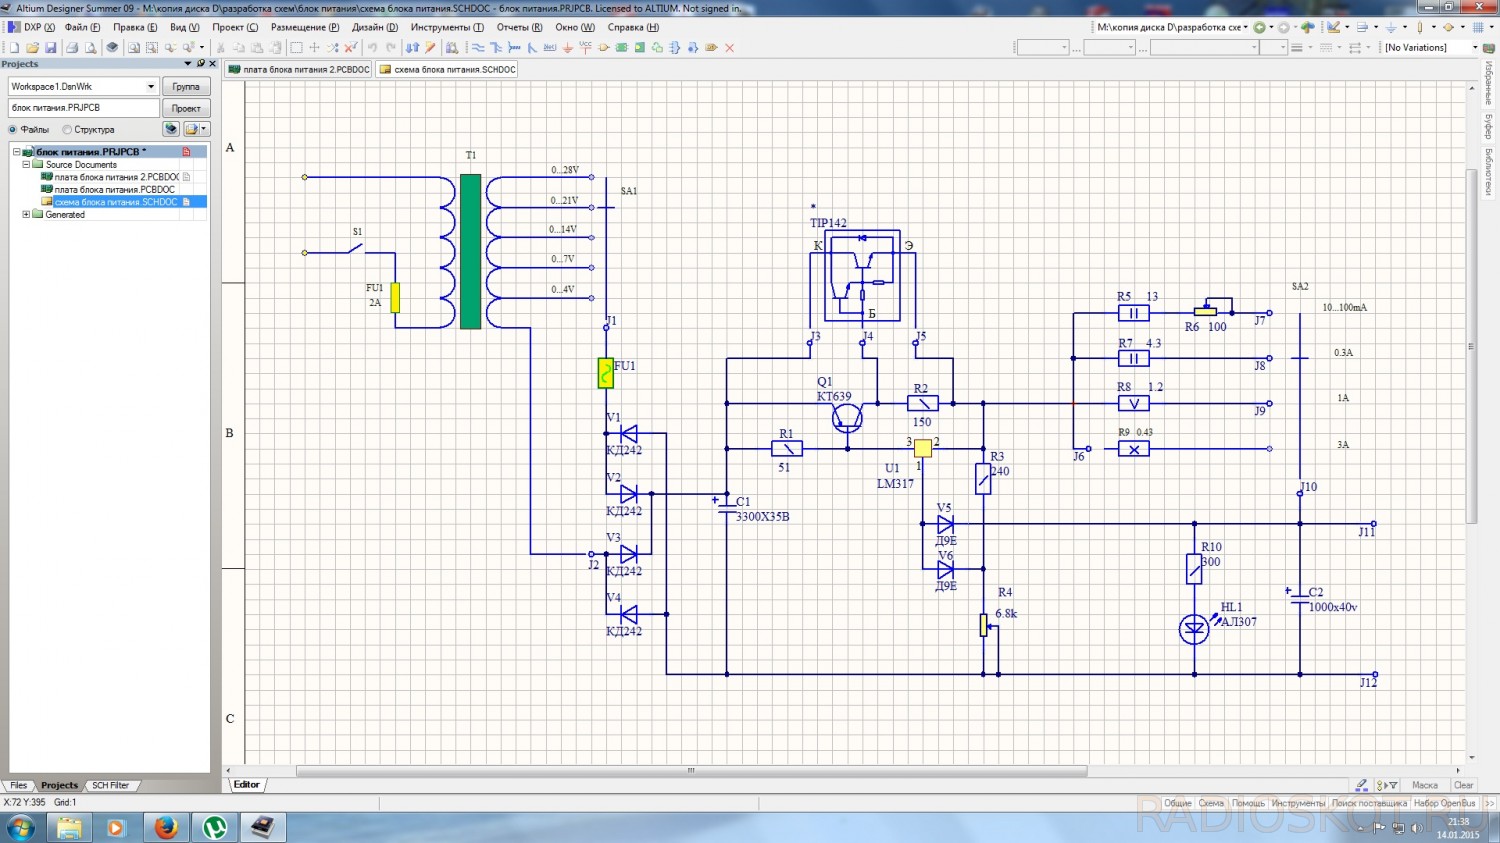Open the Правка menu
The width and height of the screenshot is (1500, 843).
click(x=135, y=27)
